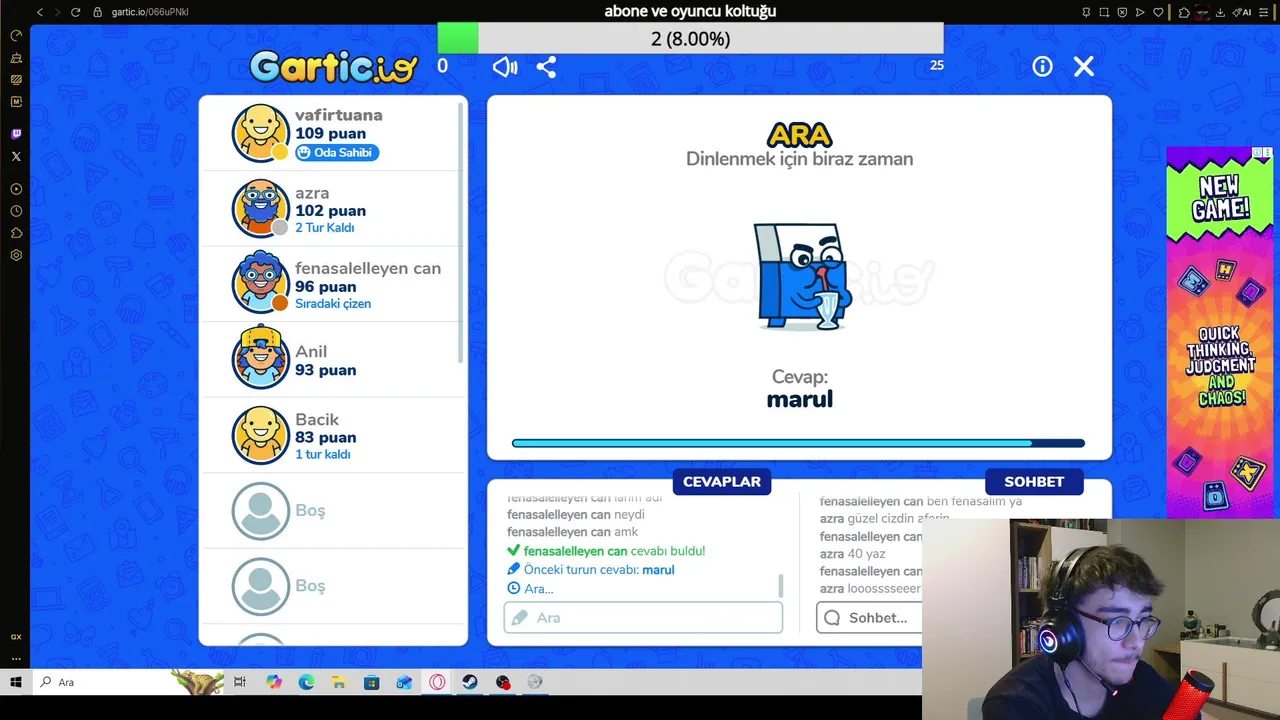
Task: Open File Explorer from the taskbar
Action: click(339, 682)
